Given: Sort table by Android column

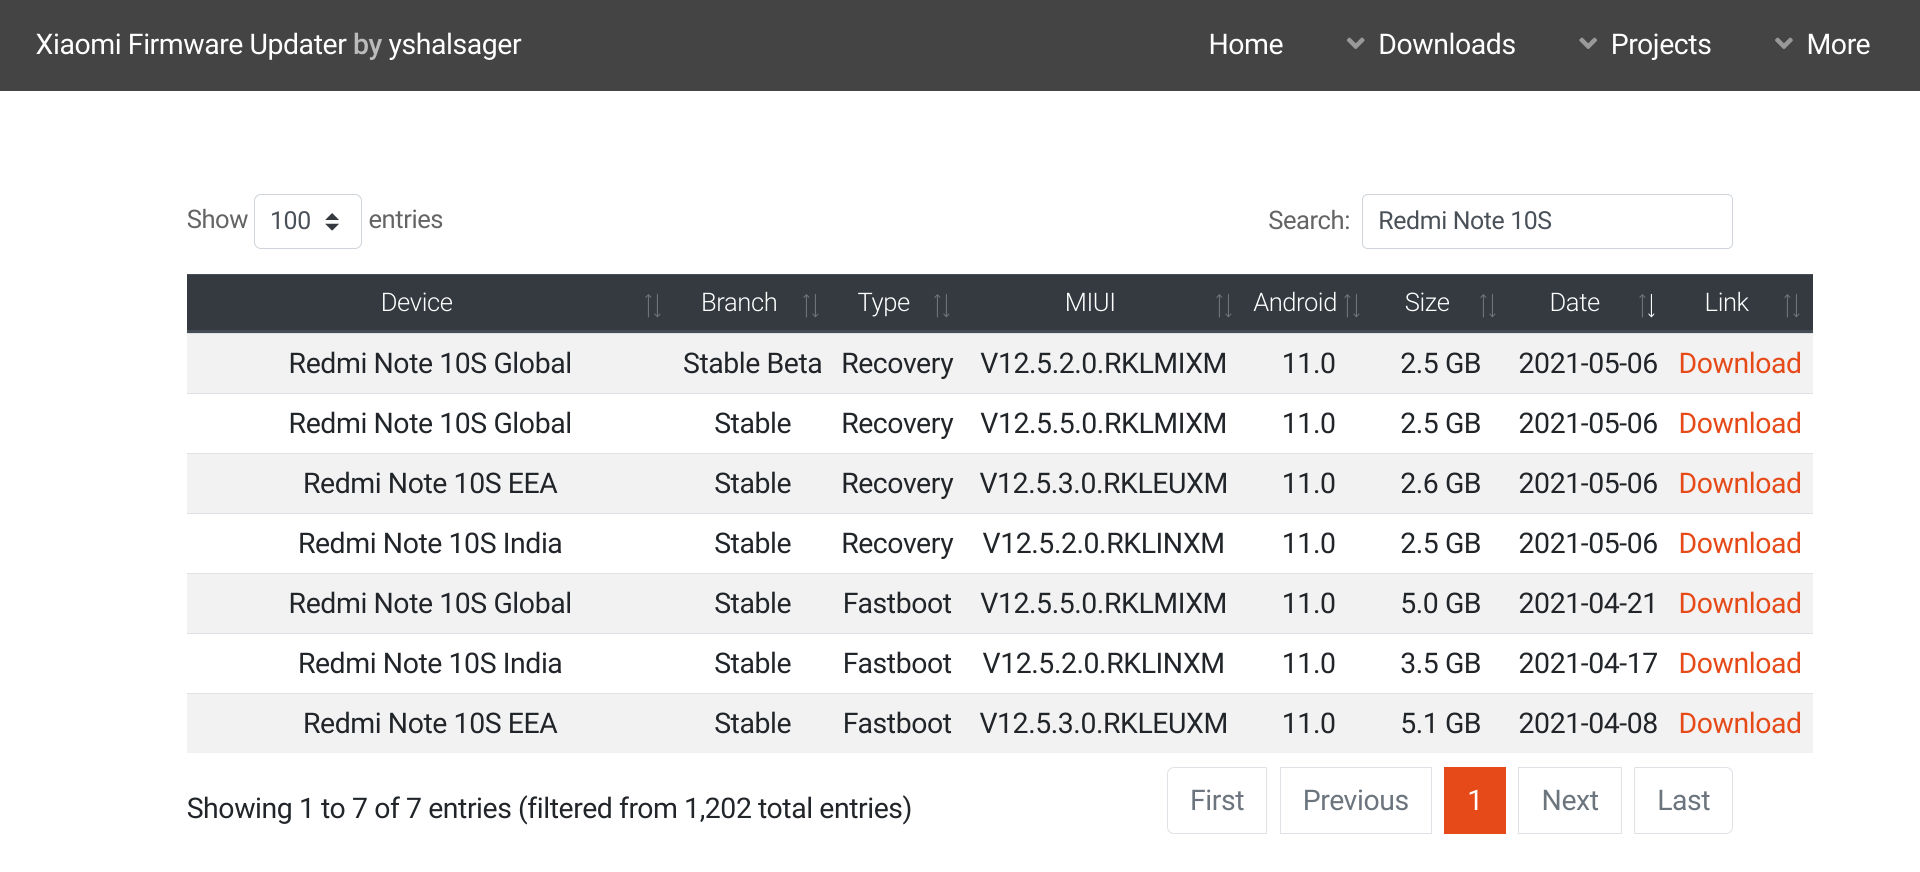Looking at the screenshot, I should pos(1308,303).
